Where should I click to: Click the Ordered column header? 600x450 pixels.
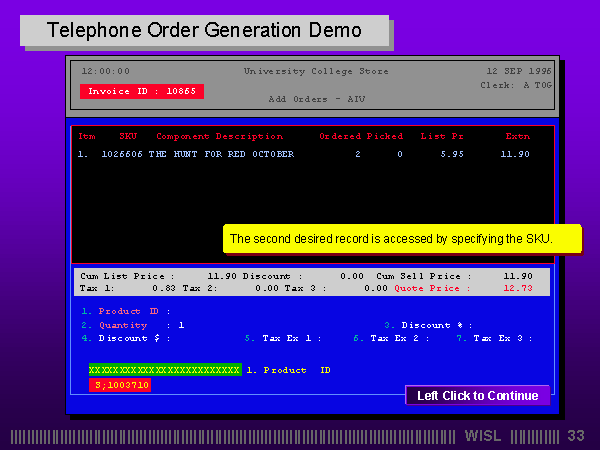click(x=340, y=136)
